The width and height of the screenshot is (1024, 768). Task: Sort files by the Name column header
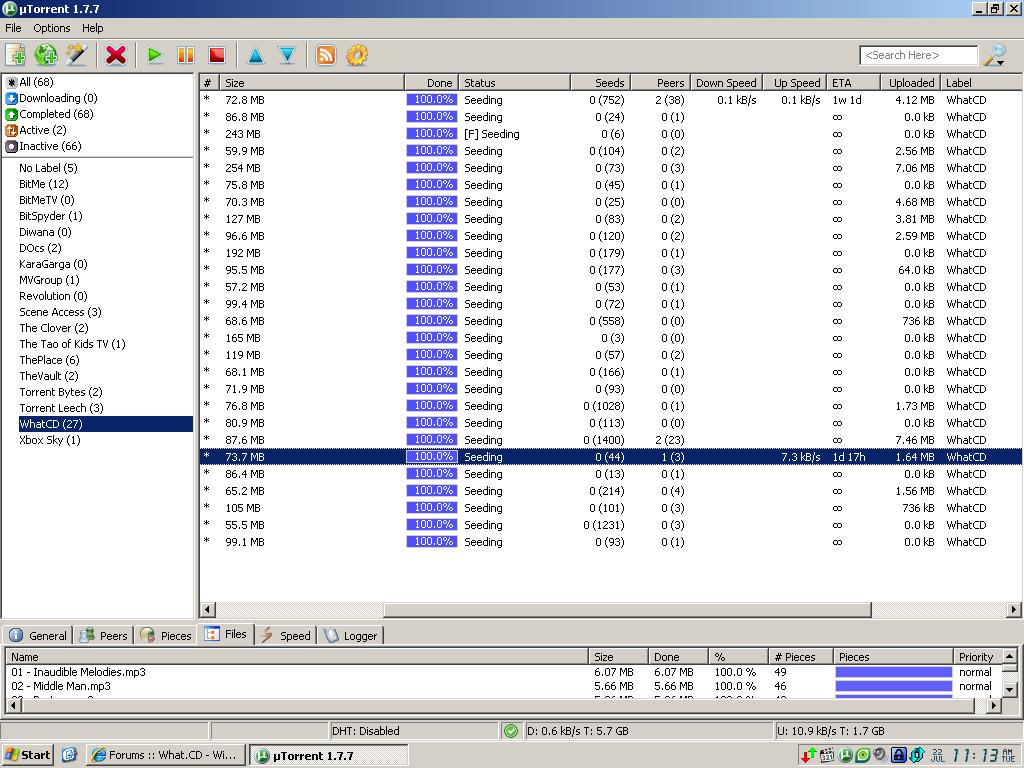(297, 657)
